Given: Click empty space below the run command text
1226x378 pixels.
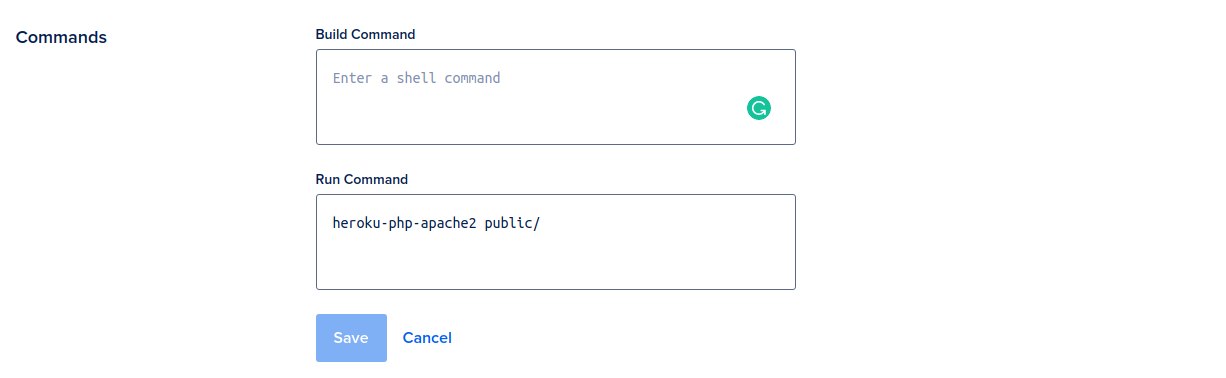Looking at the screenshot, I should click(x=556, y=262).
